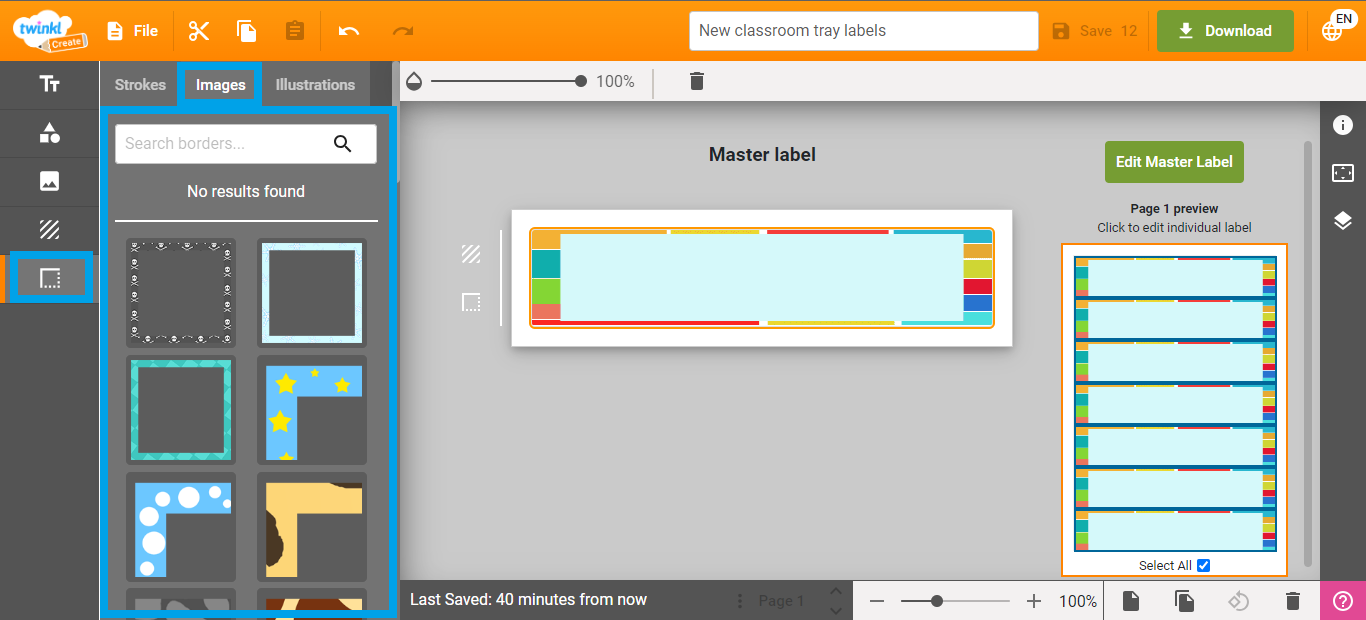The height and width of the screenshot is (620, 1366).
Task: Switch to the Illustrations tab
Action: point(315,85)
